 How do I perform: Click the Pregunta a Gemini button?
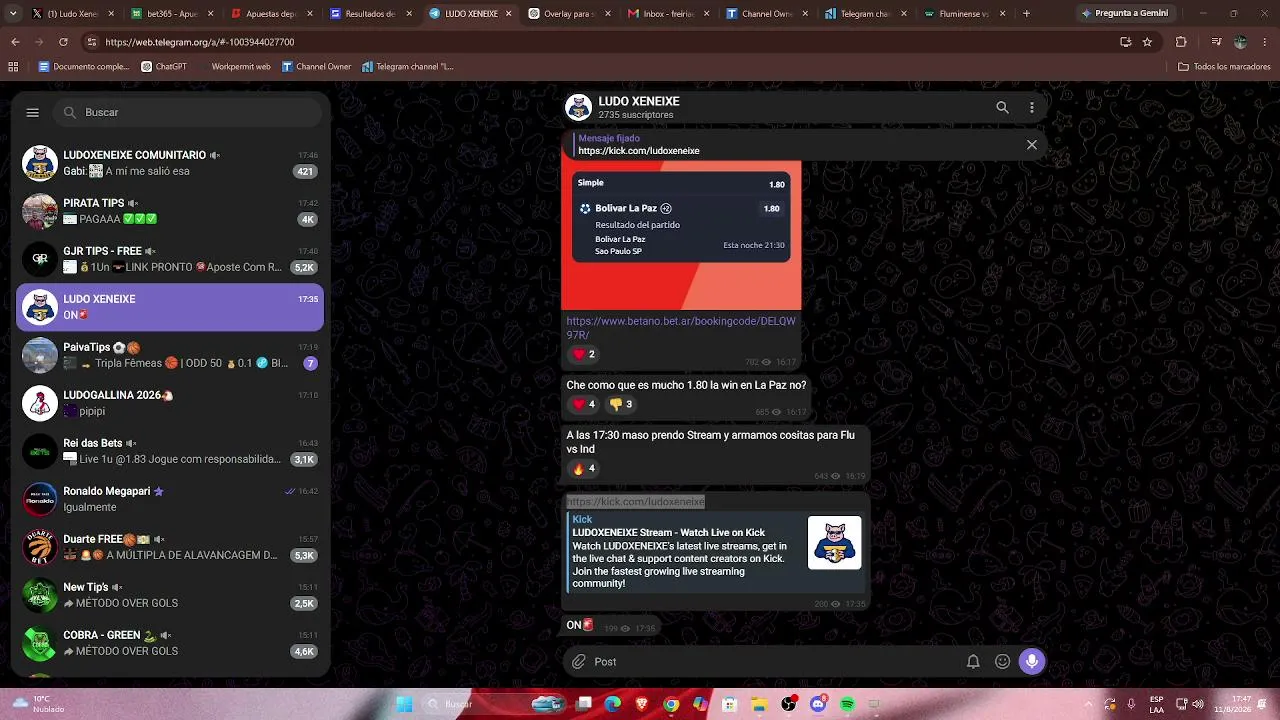(x=1123, y=14)
